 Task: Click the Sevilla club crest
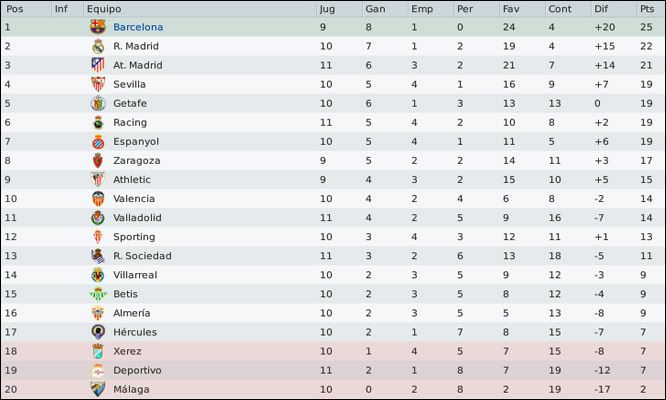point(98,85)
